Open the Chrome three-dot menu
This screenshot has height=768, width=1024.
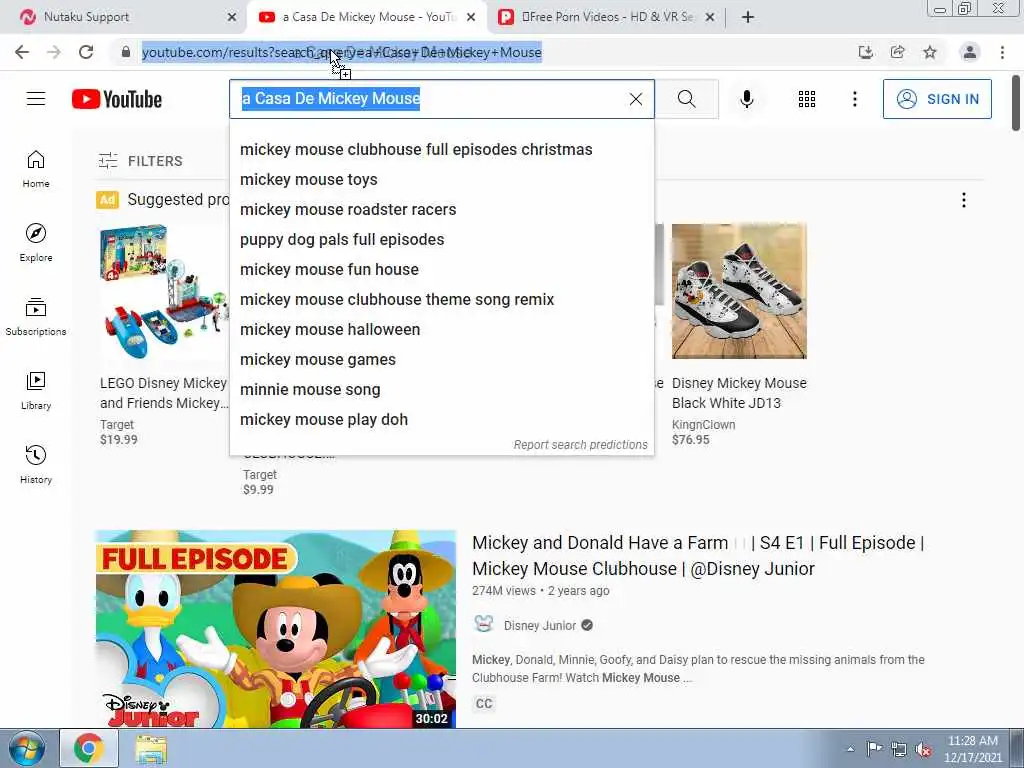coord(1002,52)
